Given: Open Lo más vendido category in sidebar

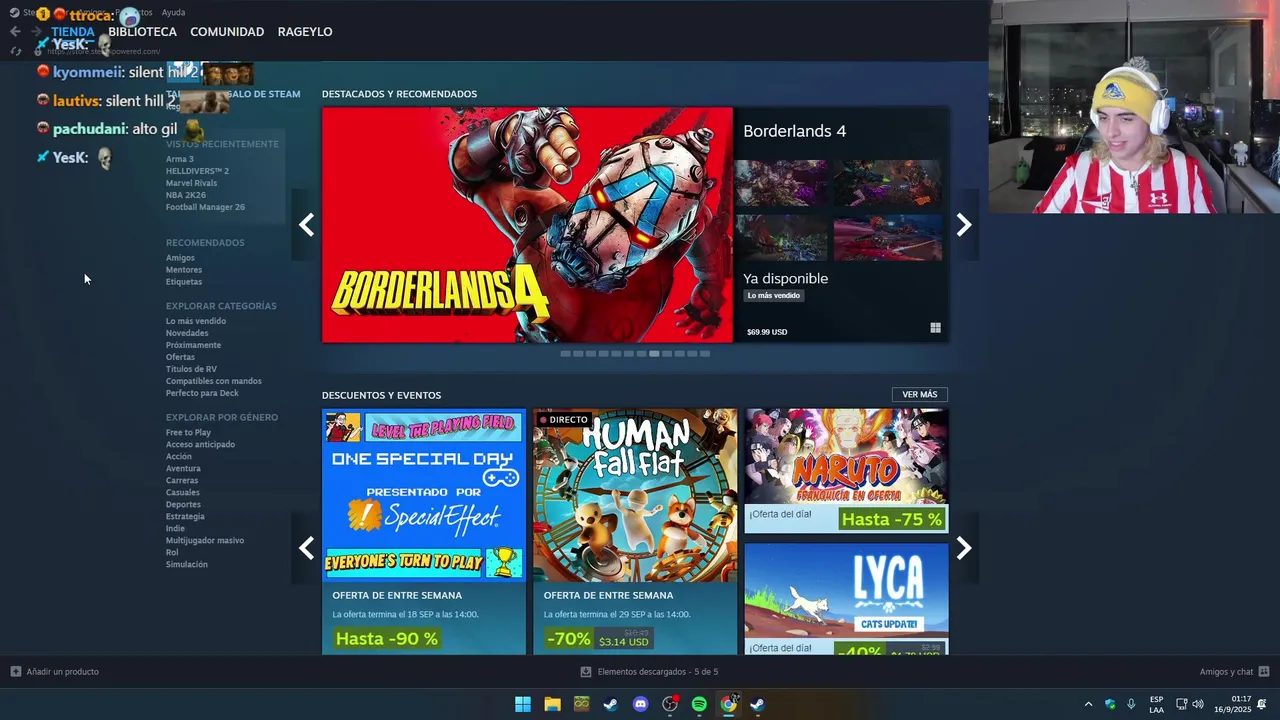Looking at the screenshot, I should [x=196, y=321].
